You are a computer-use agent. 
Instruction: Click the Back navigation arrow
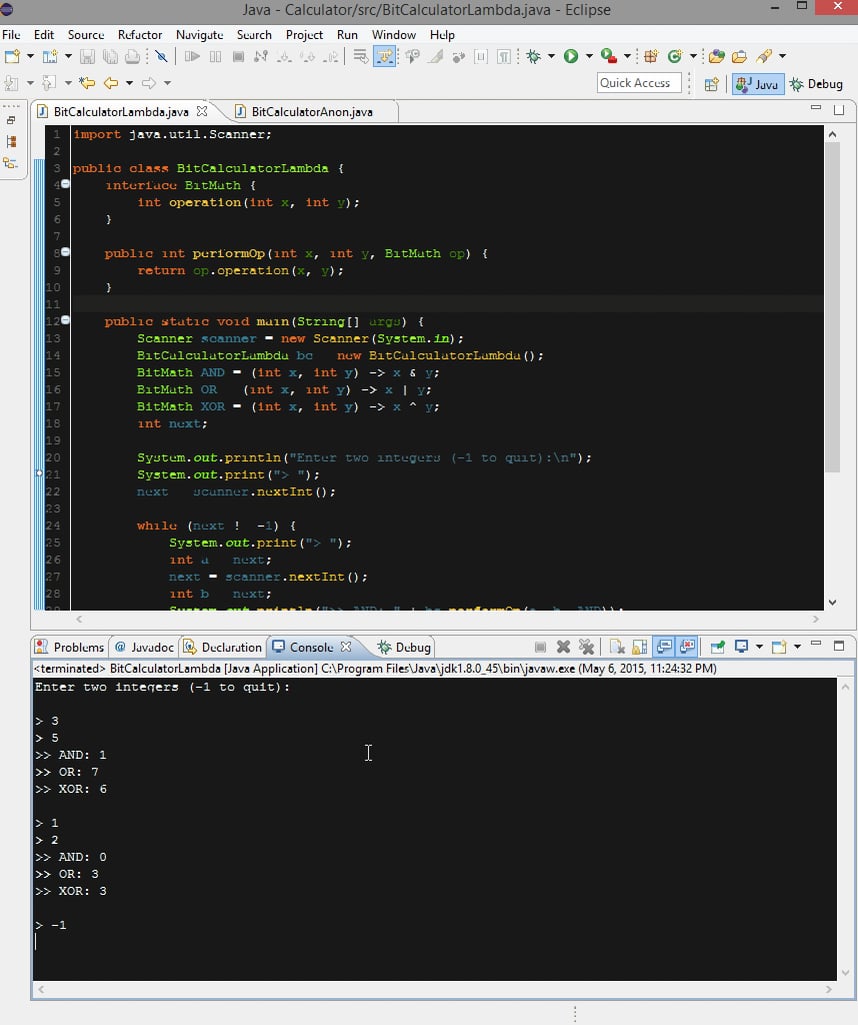click(111, 83)
